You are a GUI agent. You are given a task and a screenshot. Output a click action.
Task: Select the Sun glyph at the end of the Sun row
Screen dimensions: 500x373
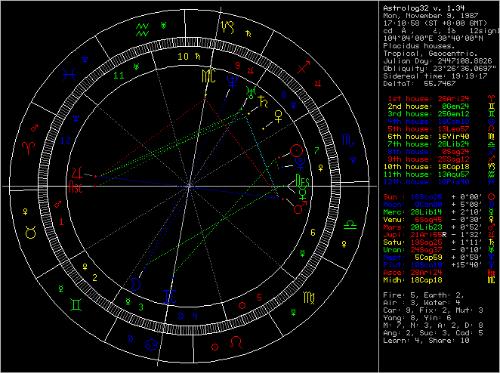point(491,197)
